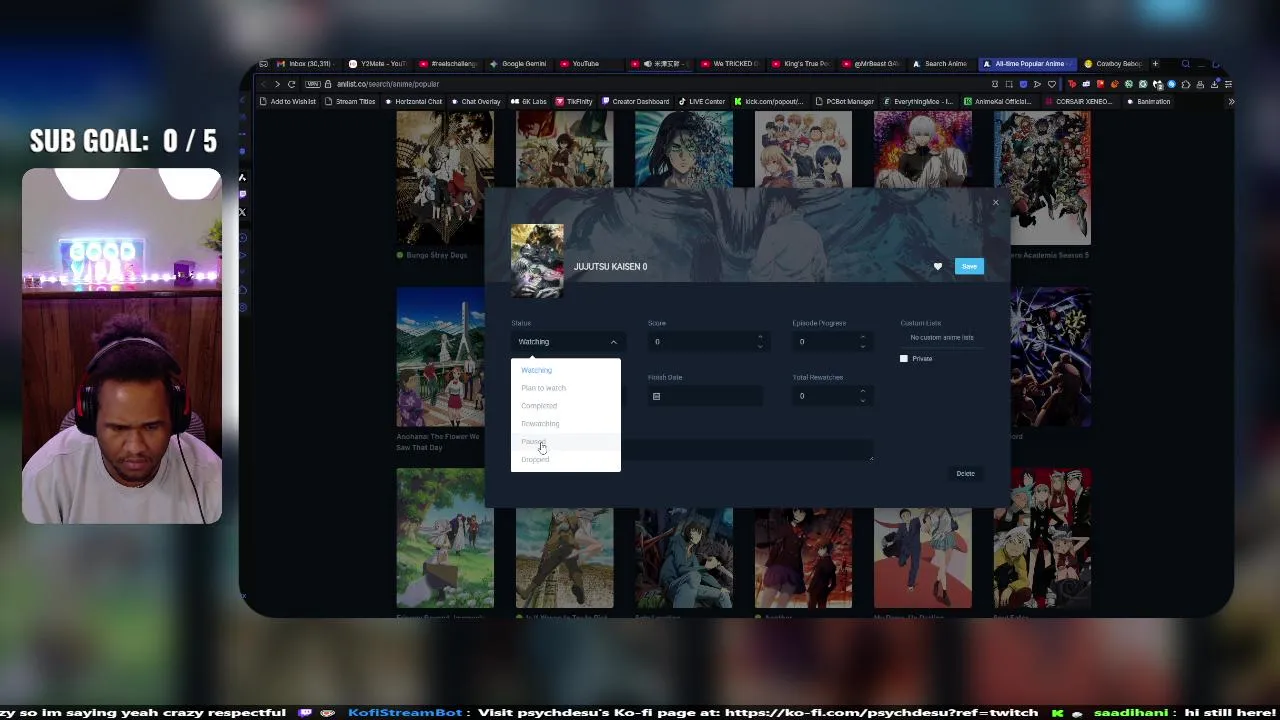
Task: Open the CORSAIR XENEON bookmark
Action: tap(1079, 102)
